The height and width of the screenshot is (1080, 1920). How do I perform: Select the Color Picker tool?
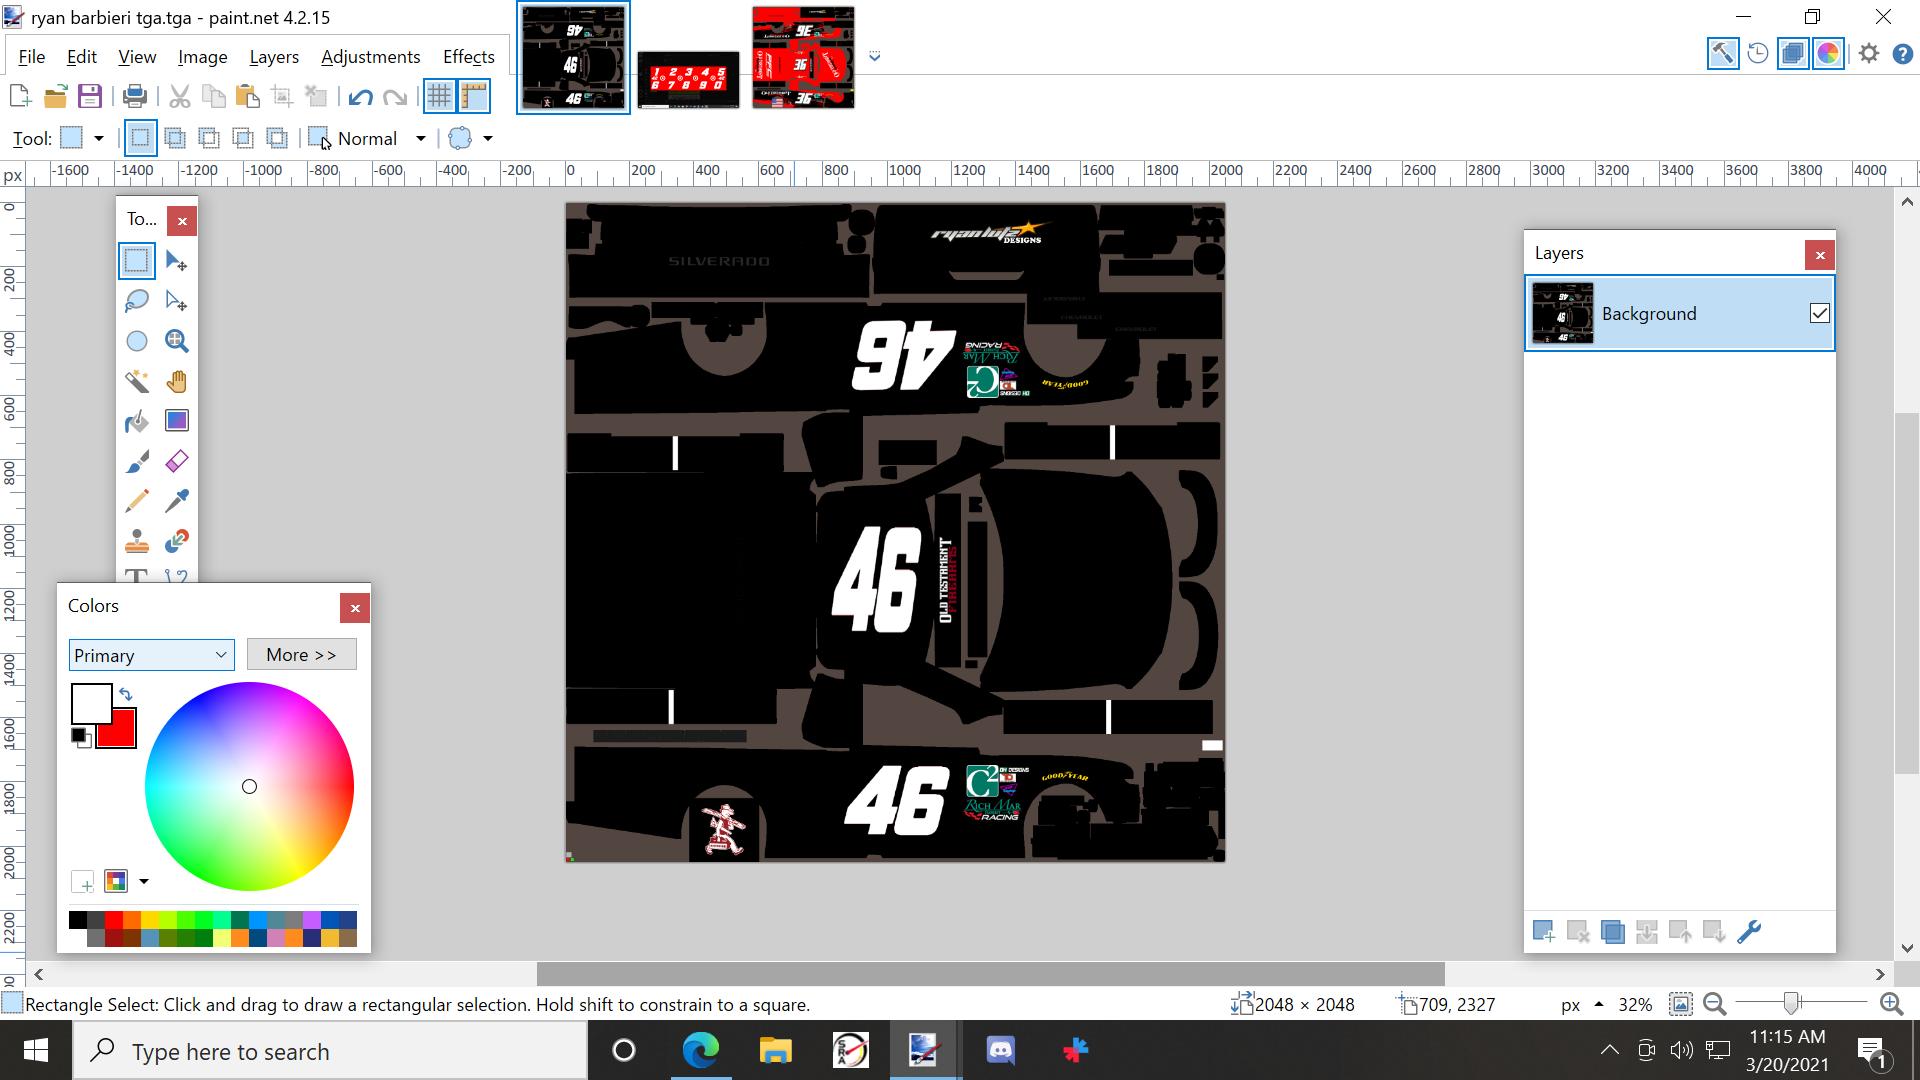(x=177, y=501)
